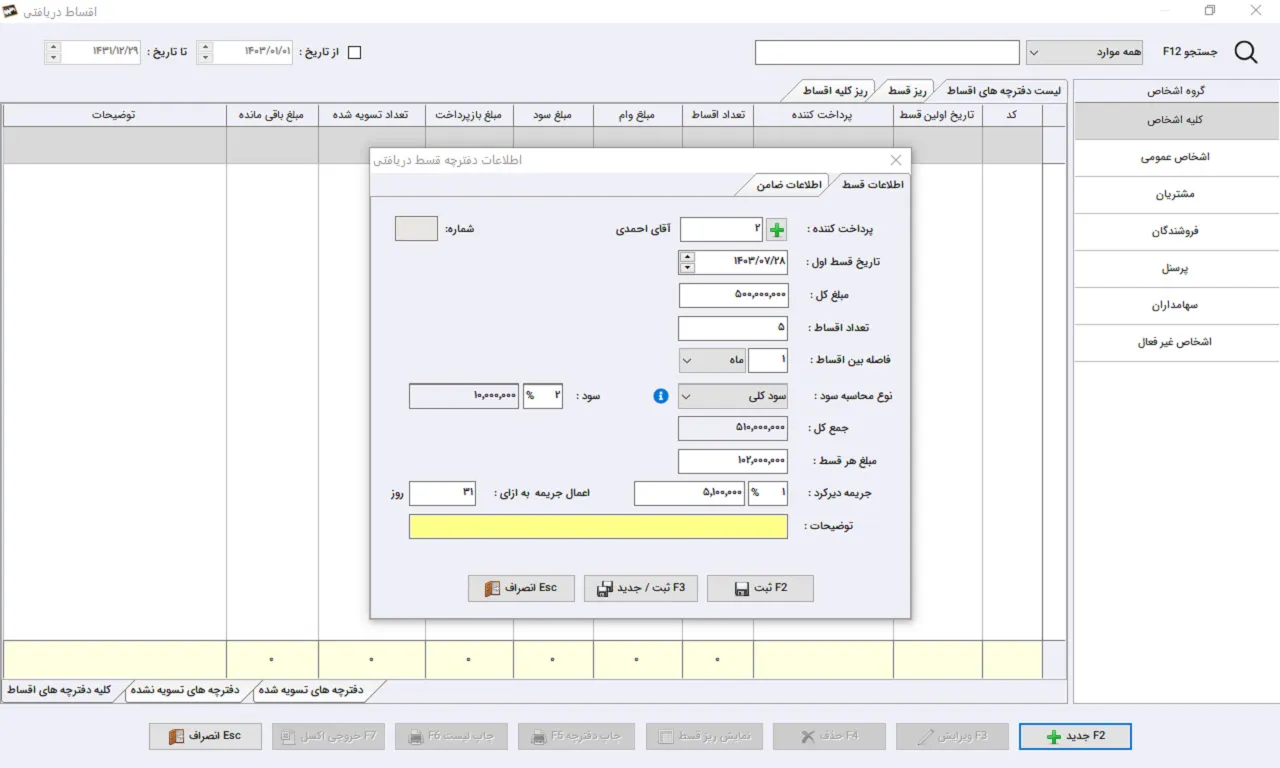The height and width of the screenshot is (768, 1280).
Task: Toggle the از تاریخ date filter checkbox
Action: [x=353, y=52]
